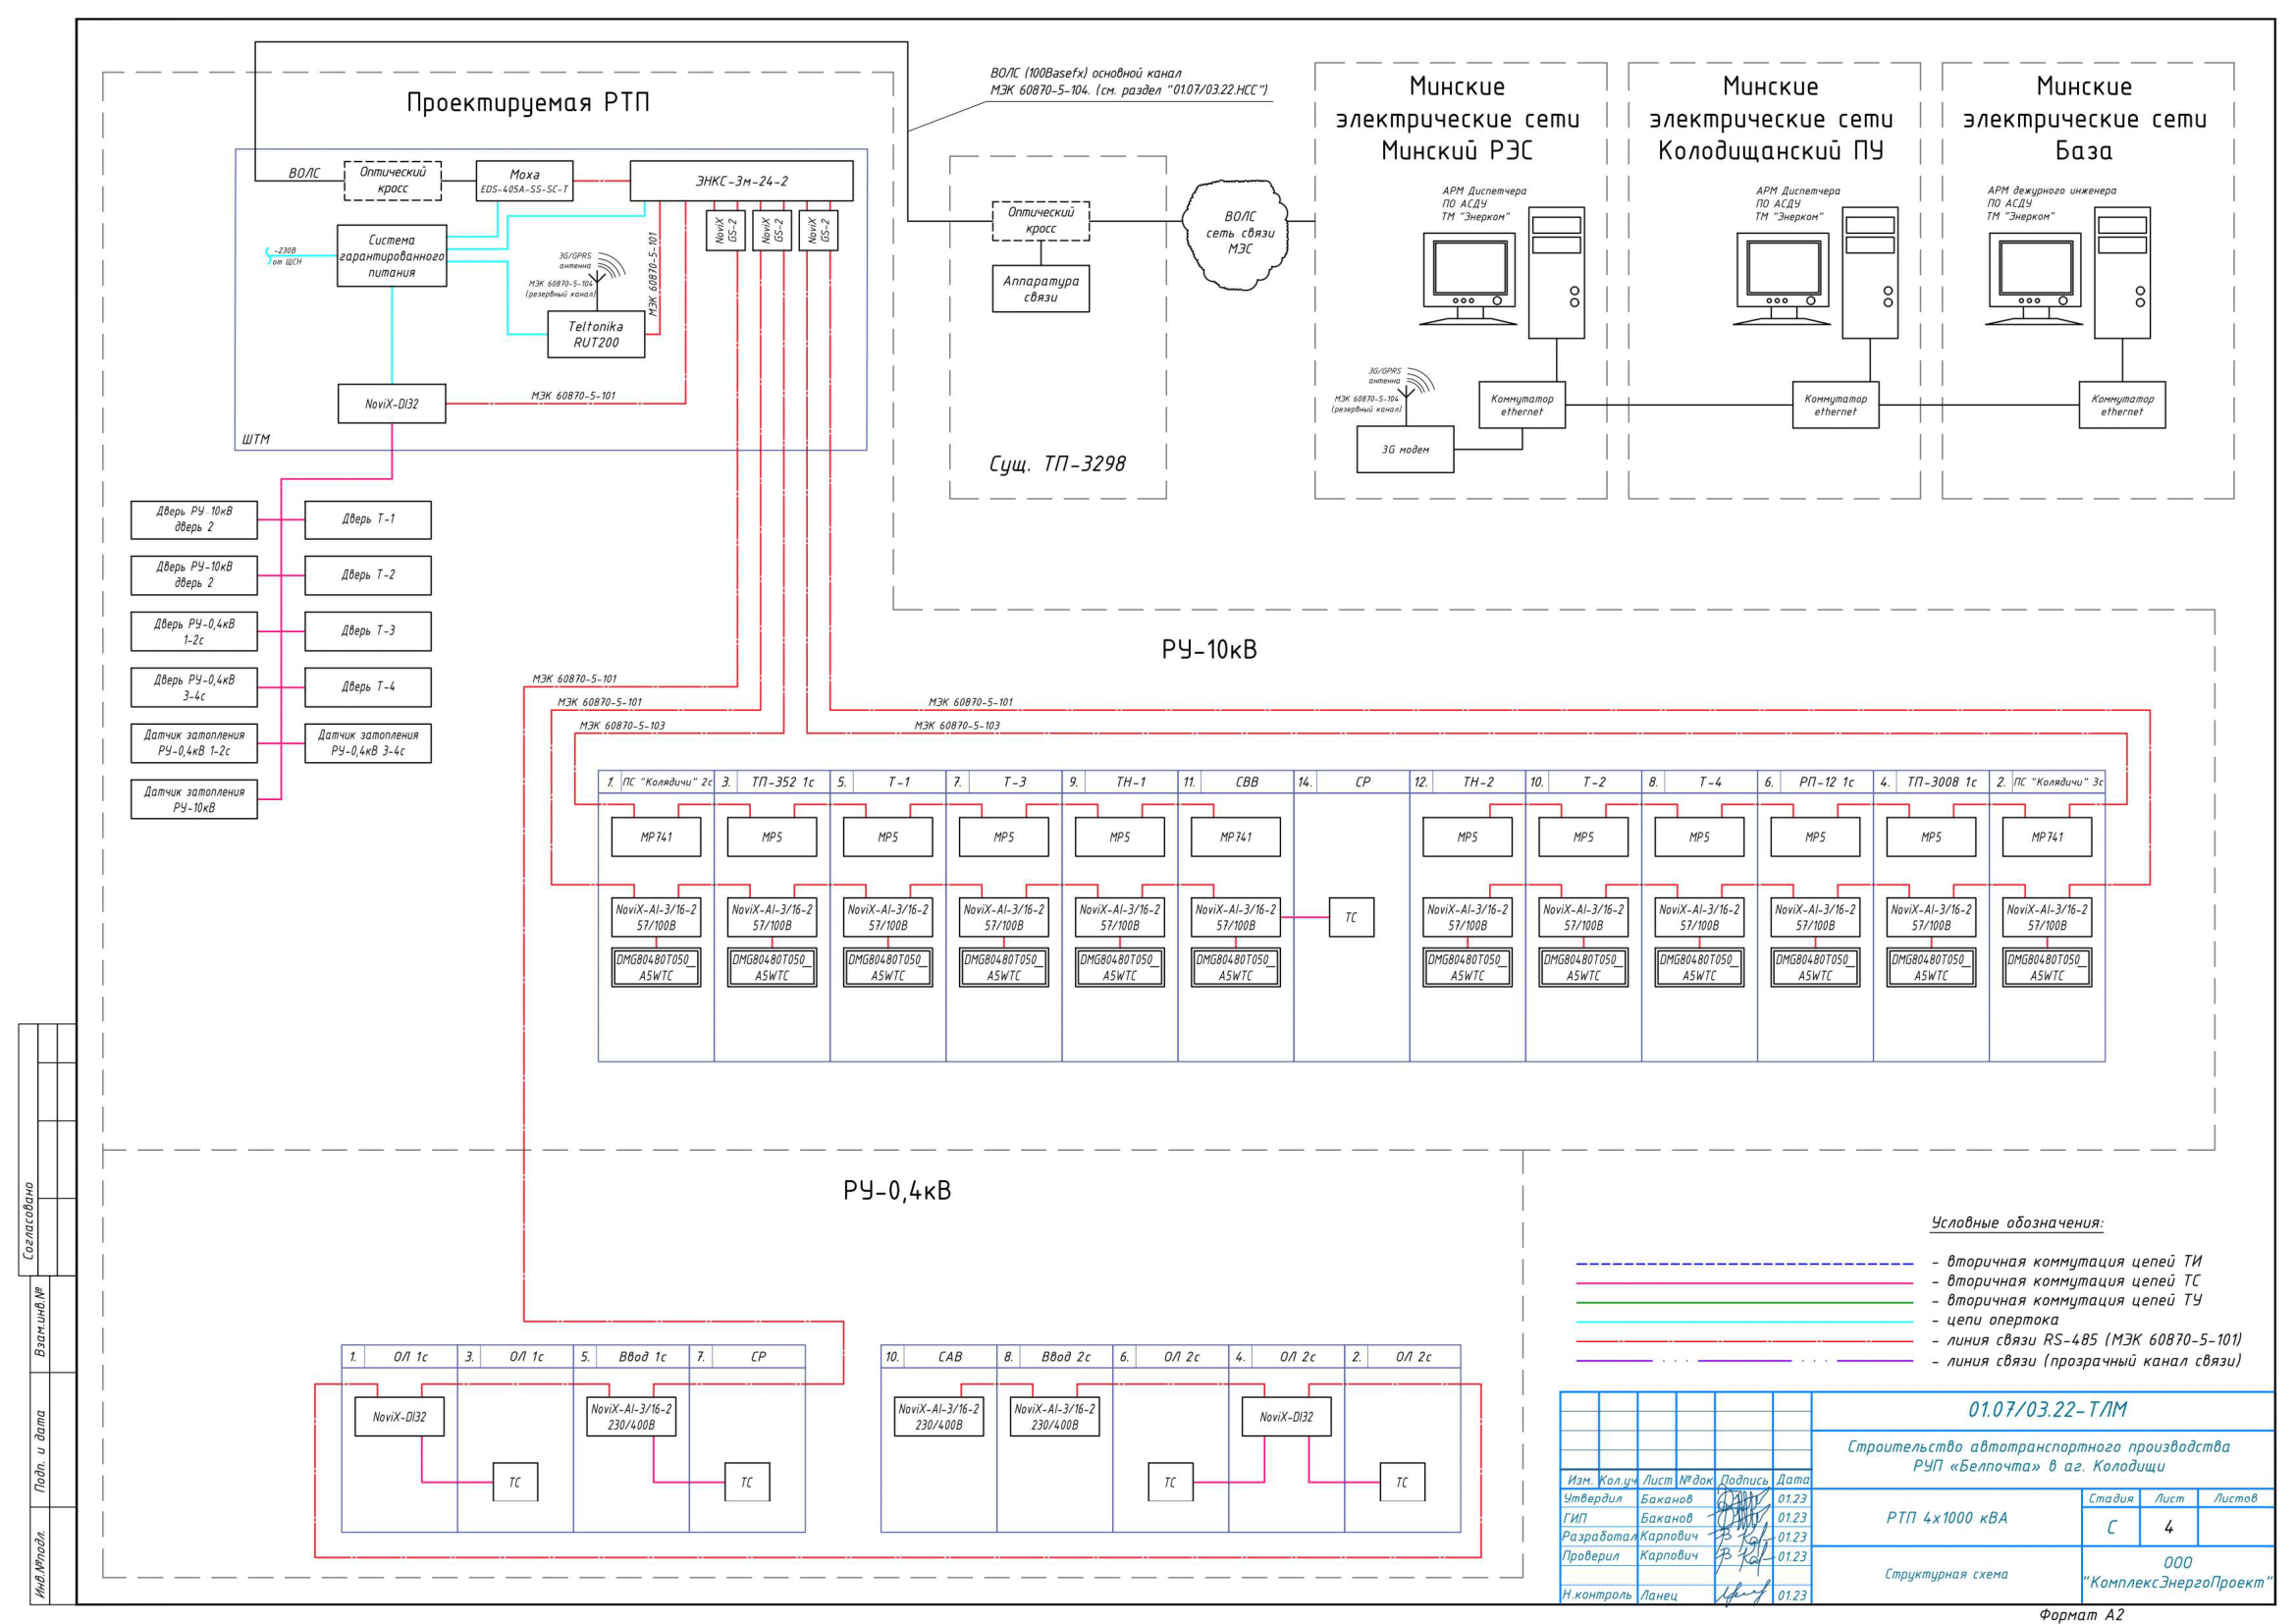Viewport: 2296px width, 1624px height.
Task: Click the 3G модем block
Action: pos(1404,450)
